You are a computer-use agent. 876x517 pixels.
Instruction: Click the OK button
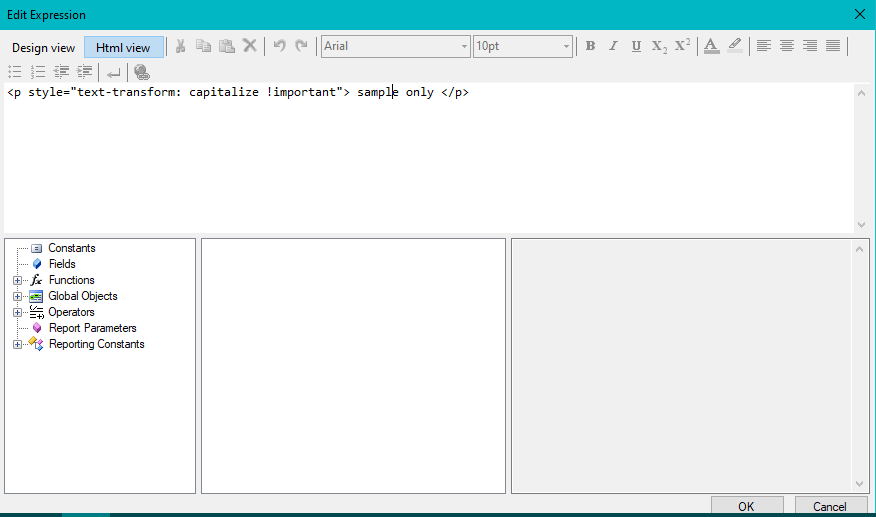click(747, 506)
